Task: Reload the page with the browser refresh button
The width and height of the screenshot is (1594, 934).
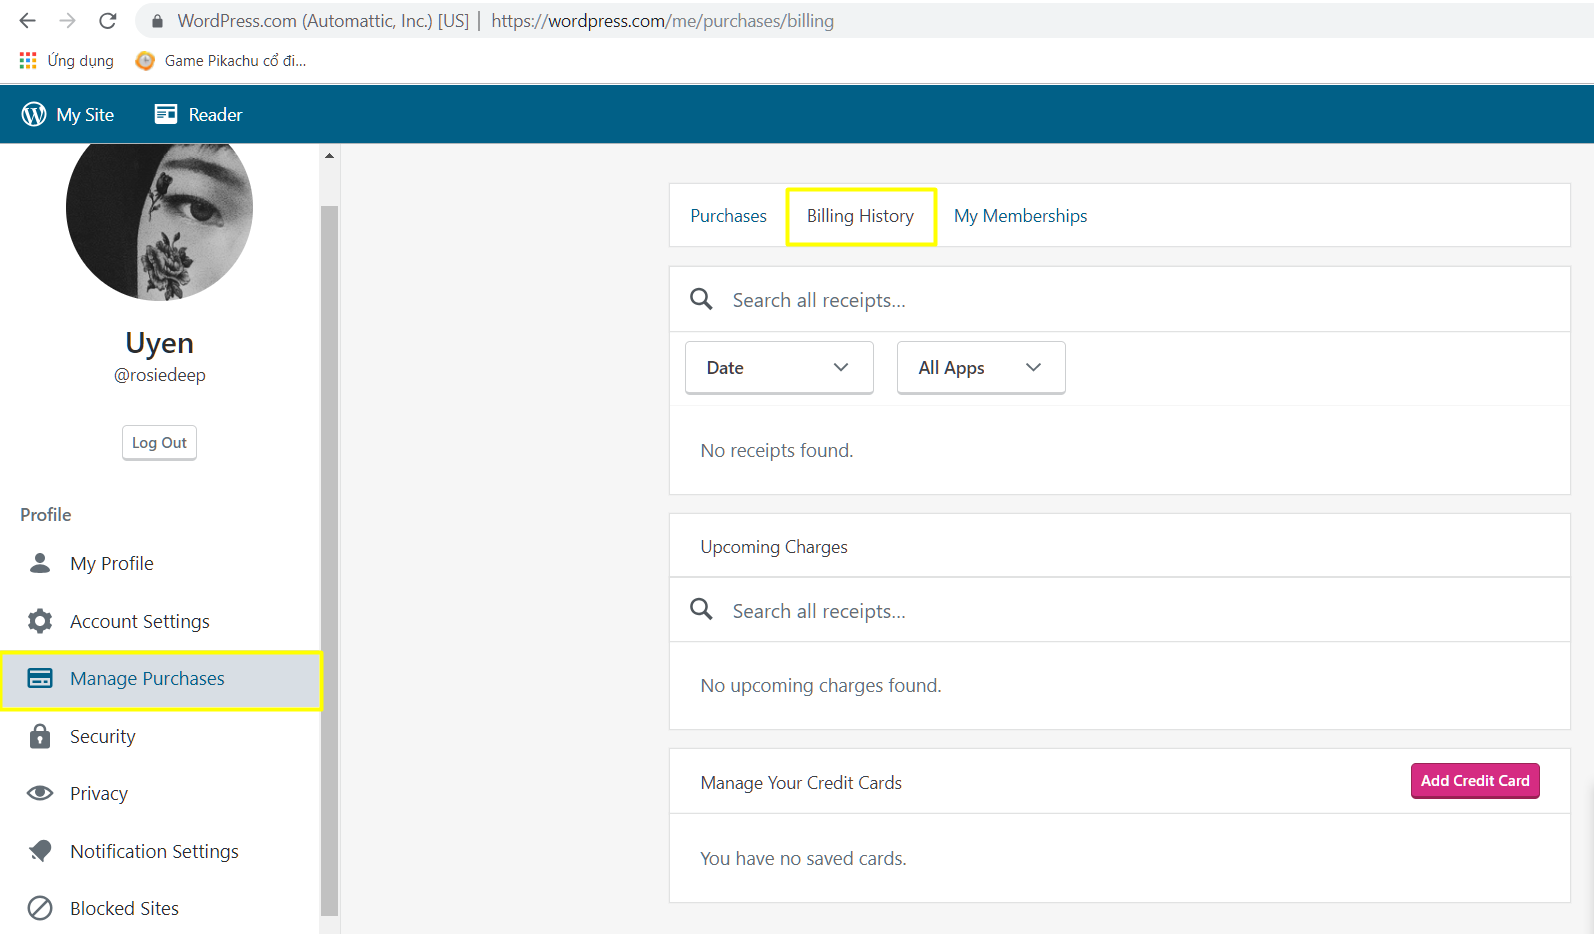Action: point(108,21)
